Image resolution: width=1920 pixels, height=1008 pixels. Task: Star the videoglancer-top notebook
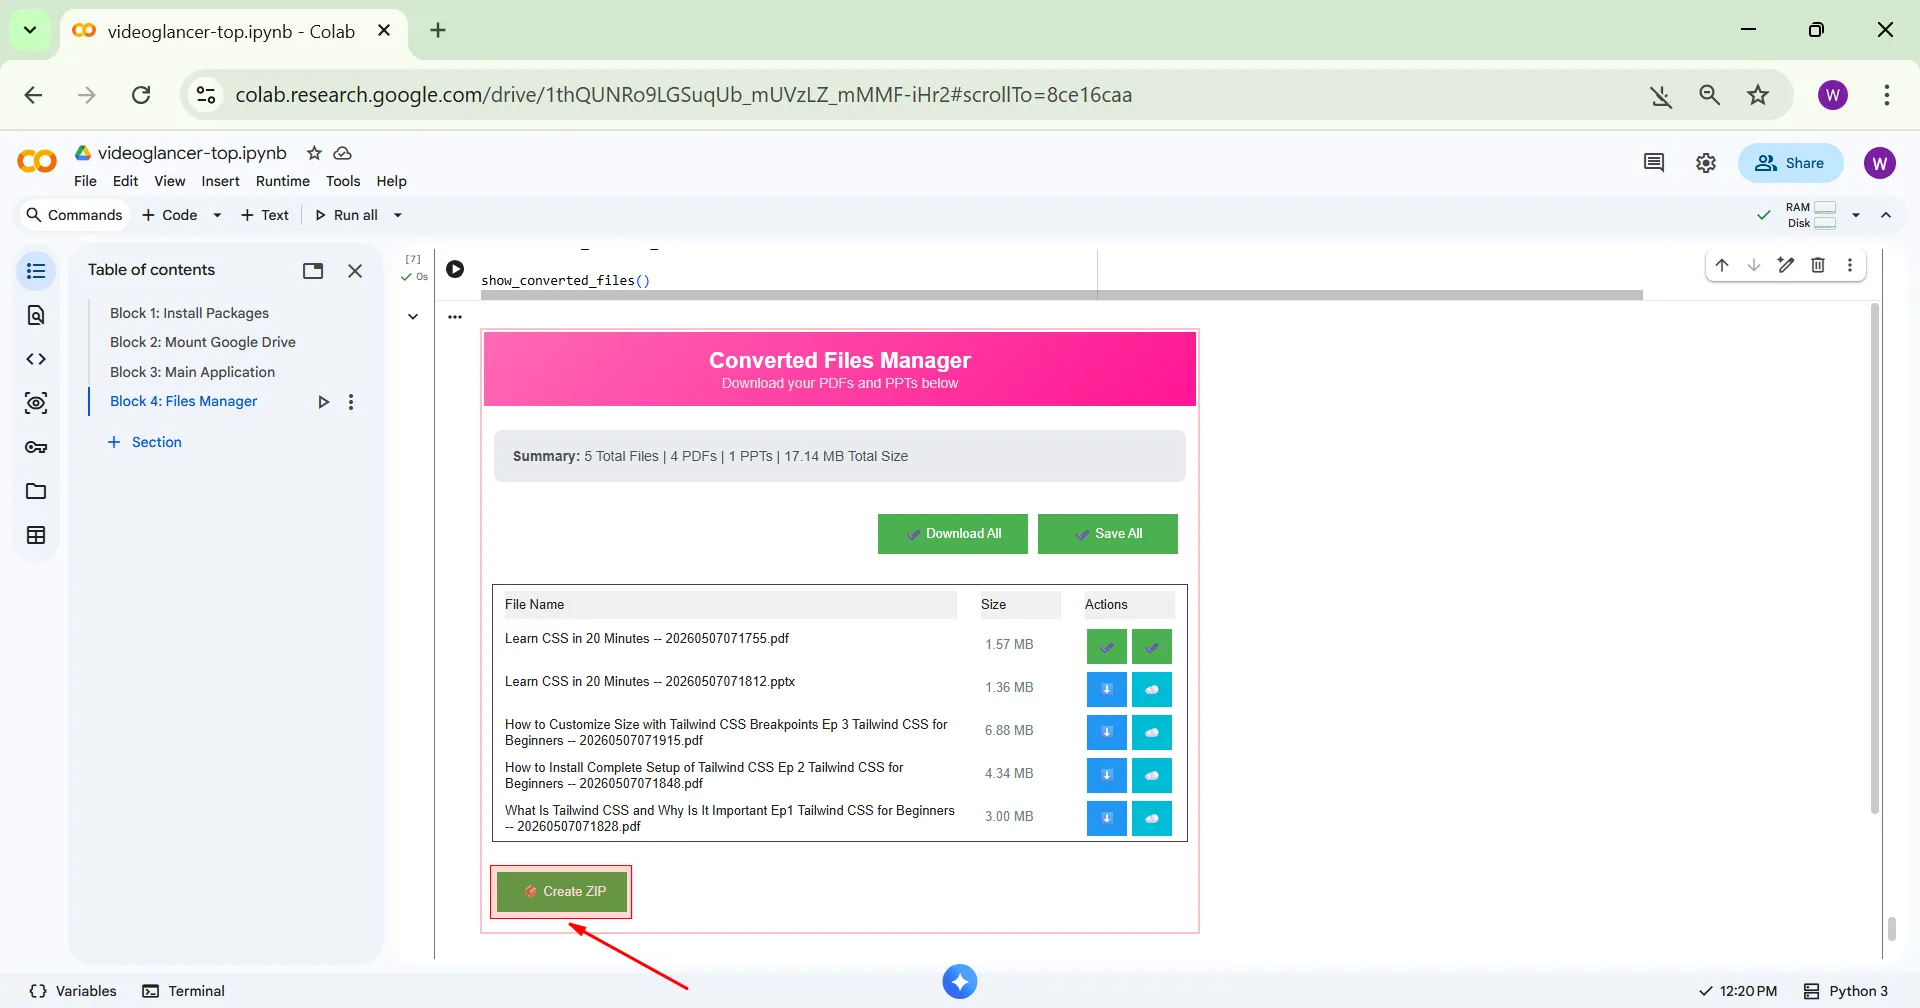[x=314, y=153]
